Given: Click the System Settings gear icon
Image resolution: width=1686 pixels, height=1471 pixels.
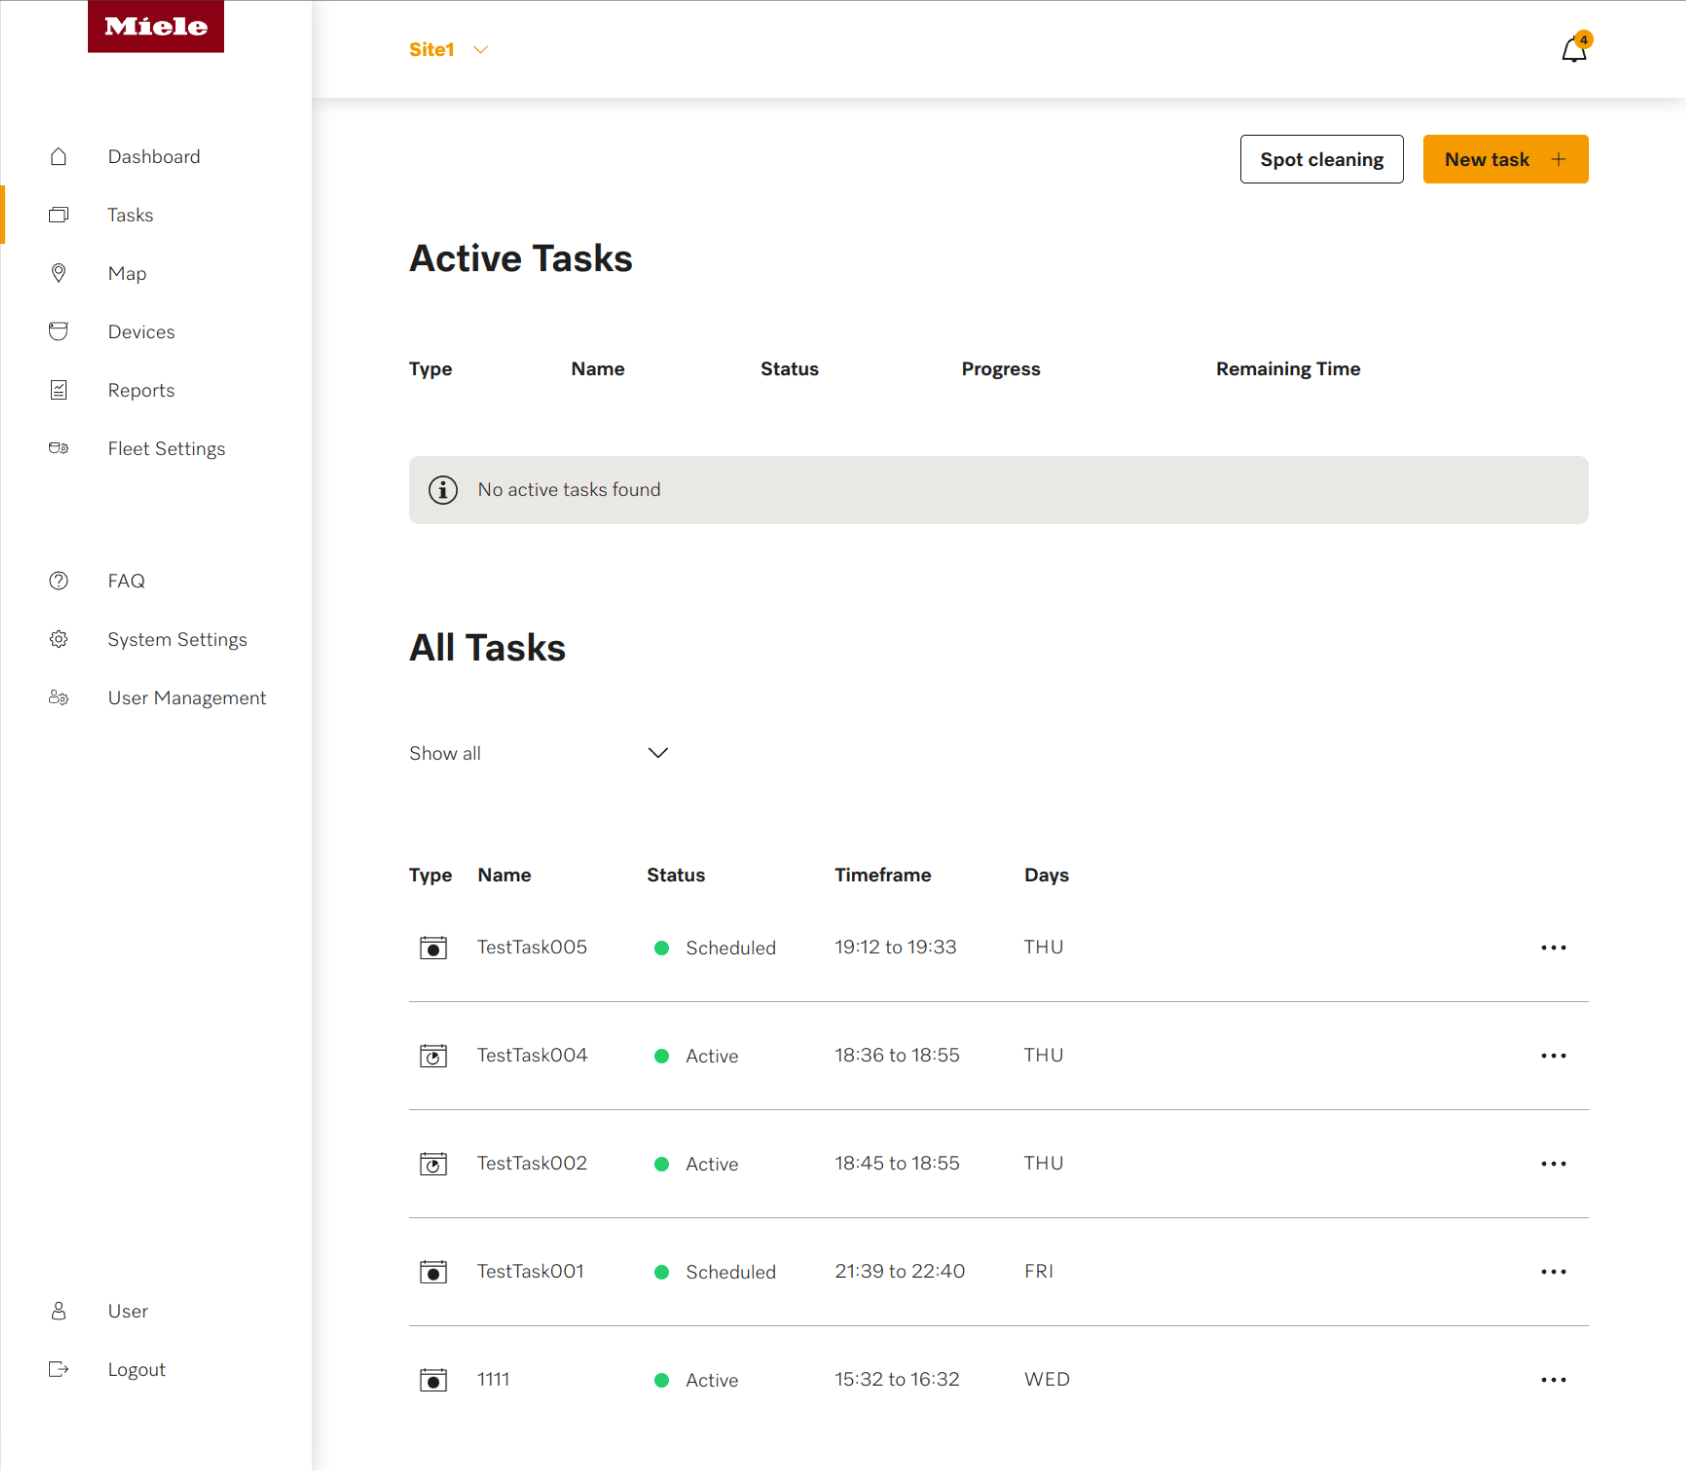Looking at the screenshot, I should tap(59, 639).
